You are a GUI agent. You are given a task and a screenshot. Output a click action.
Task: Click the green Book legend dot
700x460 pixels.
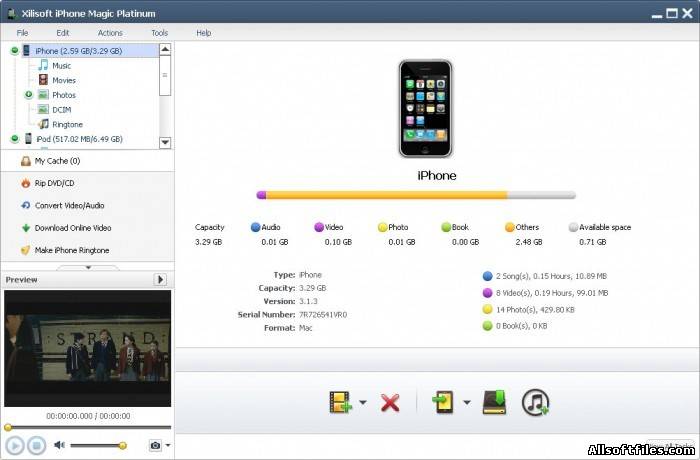(446, 227)
